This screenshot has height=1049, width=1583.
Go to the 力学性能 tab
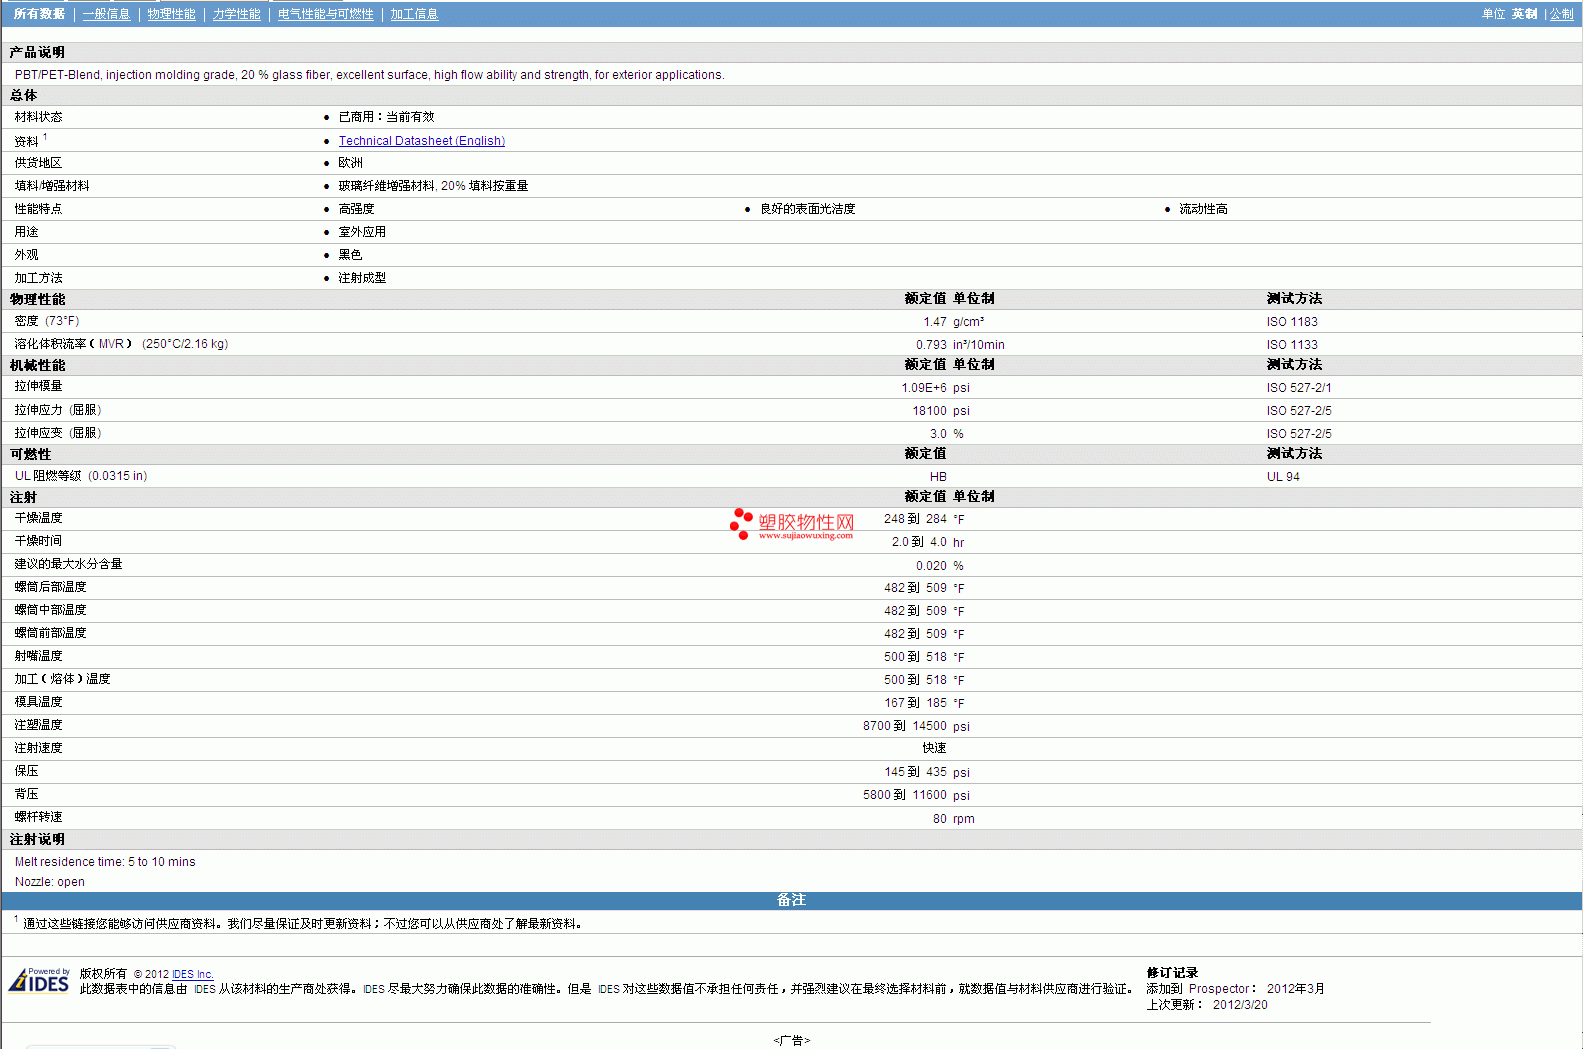click(236, 14)
